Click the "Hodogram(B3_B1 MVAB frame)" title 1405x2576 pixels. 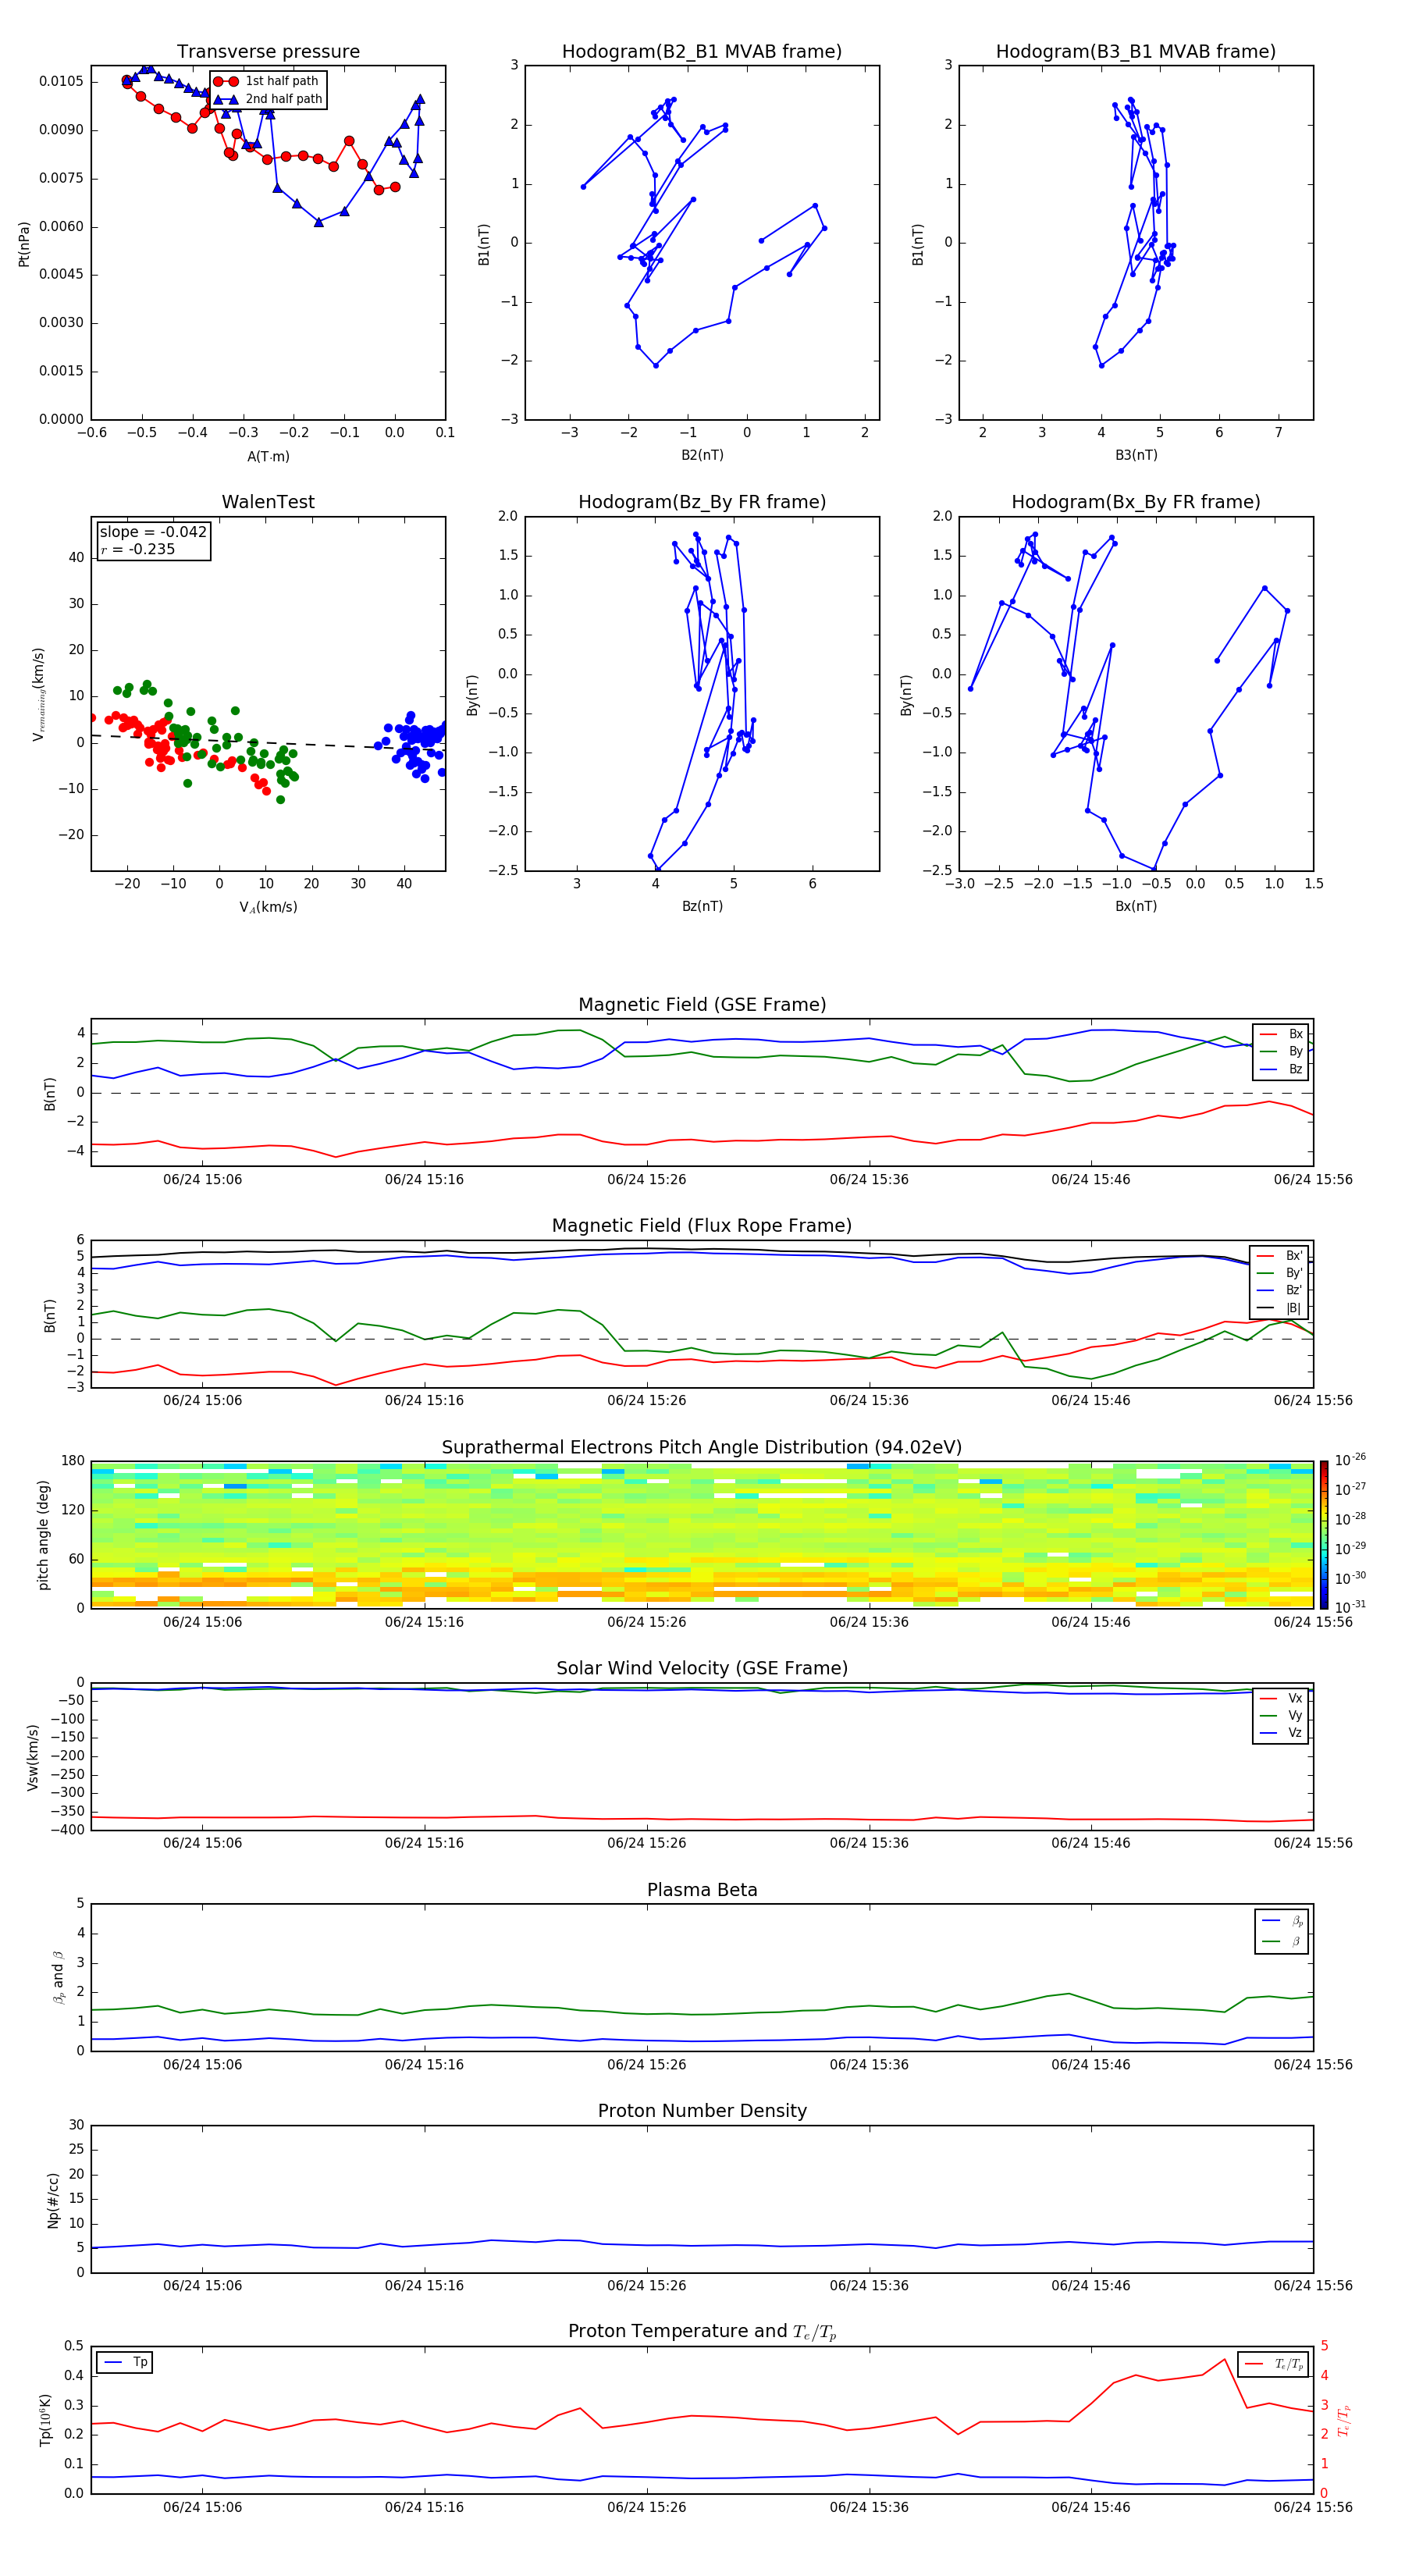1136,51
